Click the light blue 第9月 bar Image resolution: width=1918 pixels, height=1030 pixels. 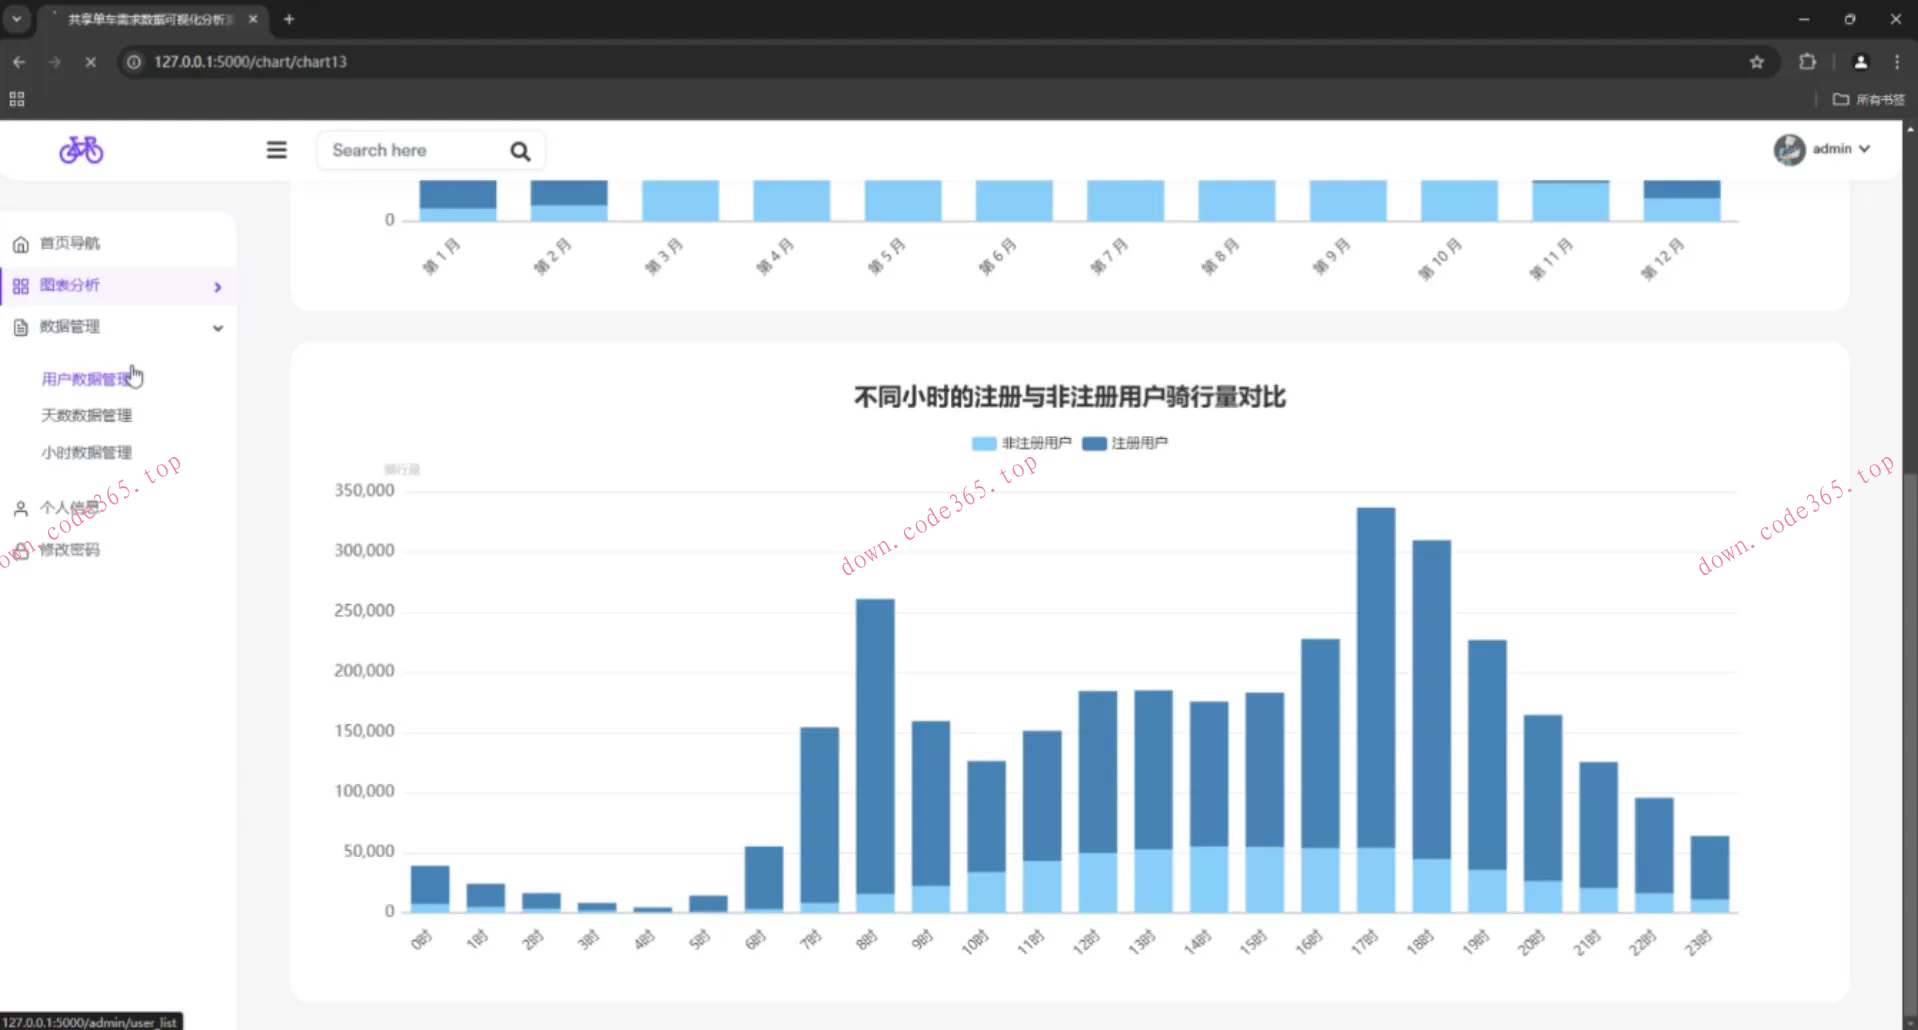pos(1348,200)
